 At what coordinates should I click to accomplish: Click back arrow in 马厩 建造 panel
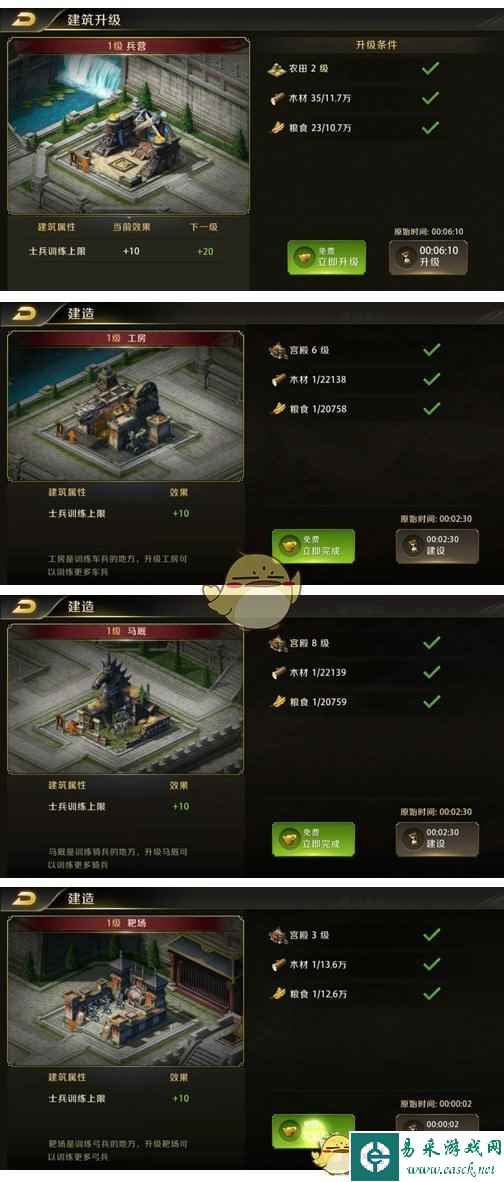(x=26, y=606)
